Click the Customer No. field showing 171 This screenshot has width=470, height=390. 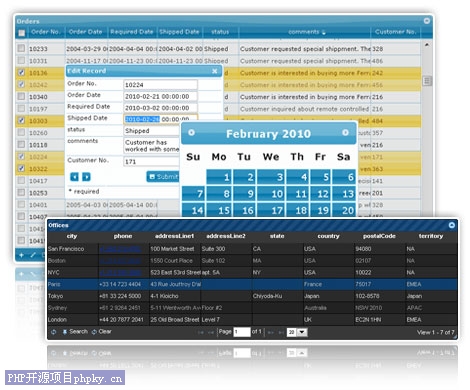pyautogui.click(x=152, y=161)
